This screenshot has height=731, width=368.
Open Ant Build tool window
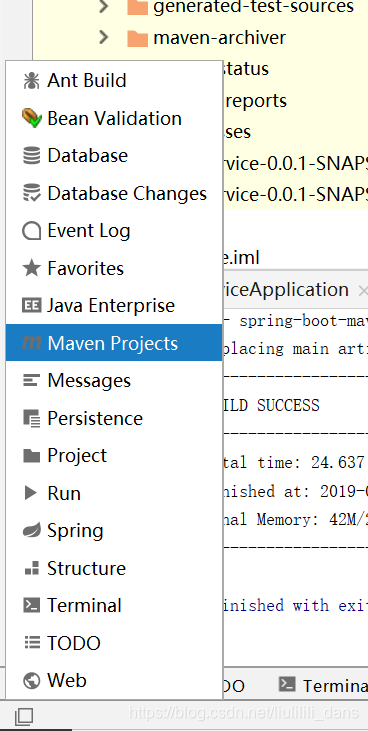pos(114,81)
